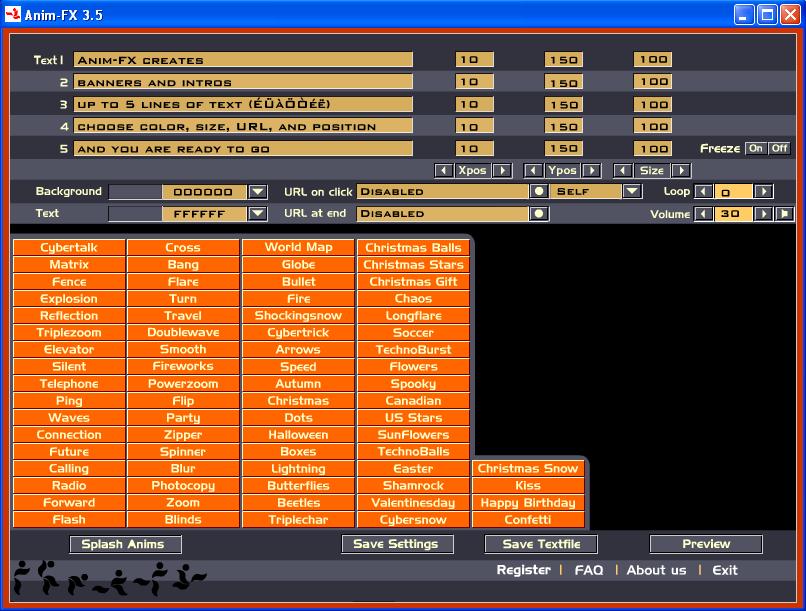Click the Exit link
Screen dimensions: 806x611
coord(725,570)
